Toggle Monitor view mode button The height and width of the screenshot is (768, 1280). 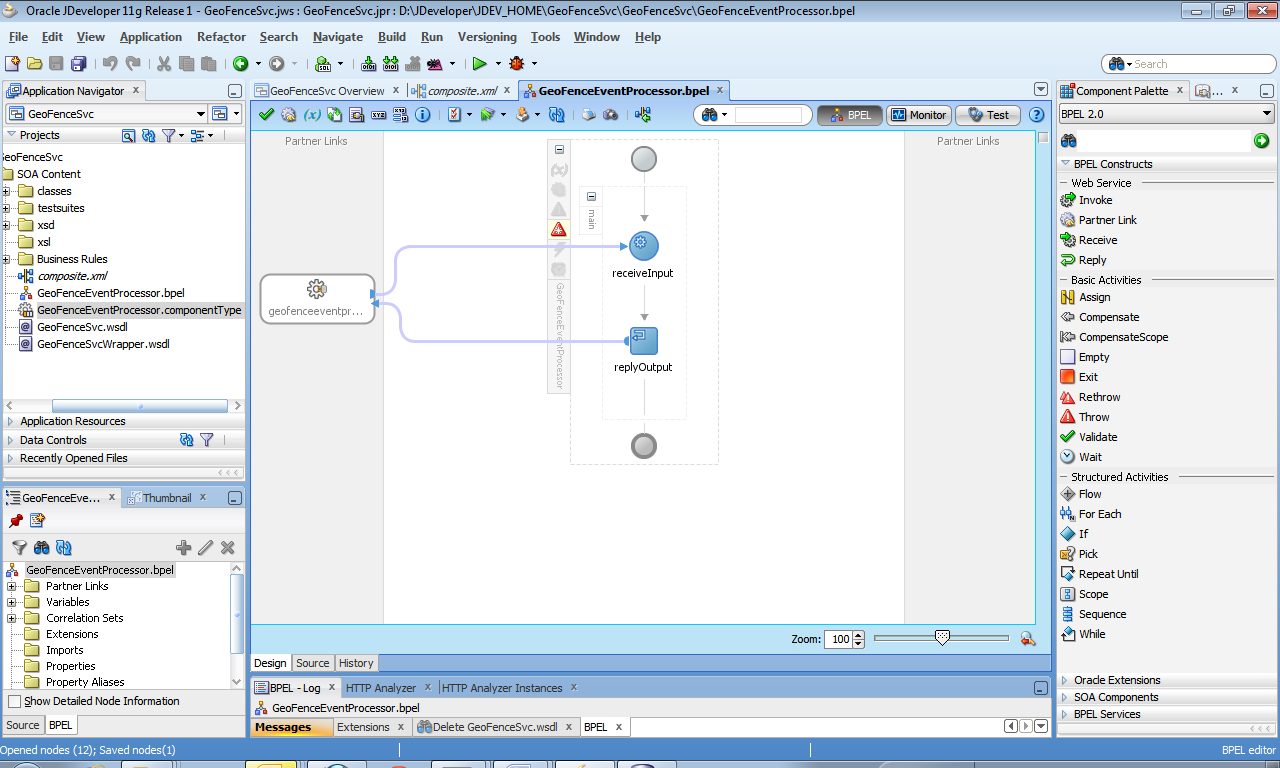tap(918, 115)
